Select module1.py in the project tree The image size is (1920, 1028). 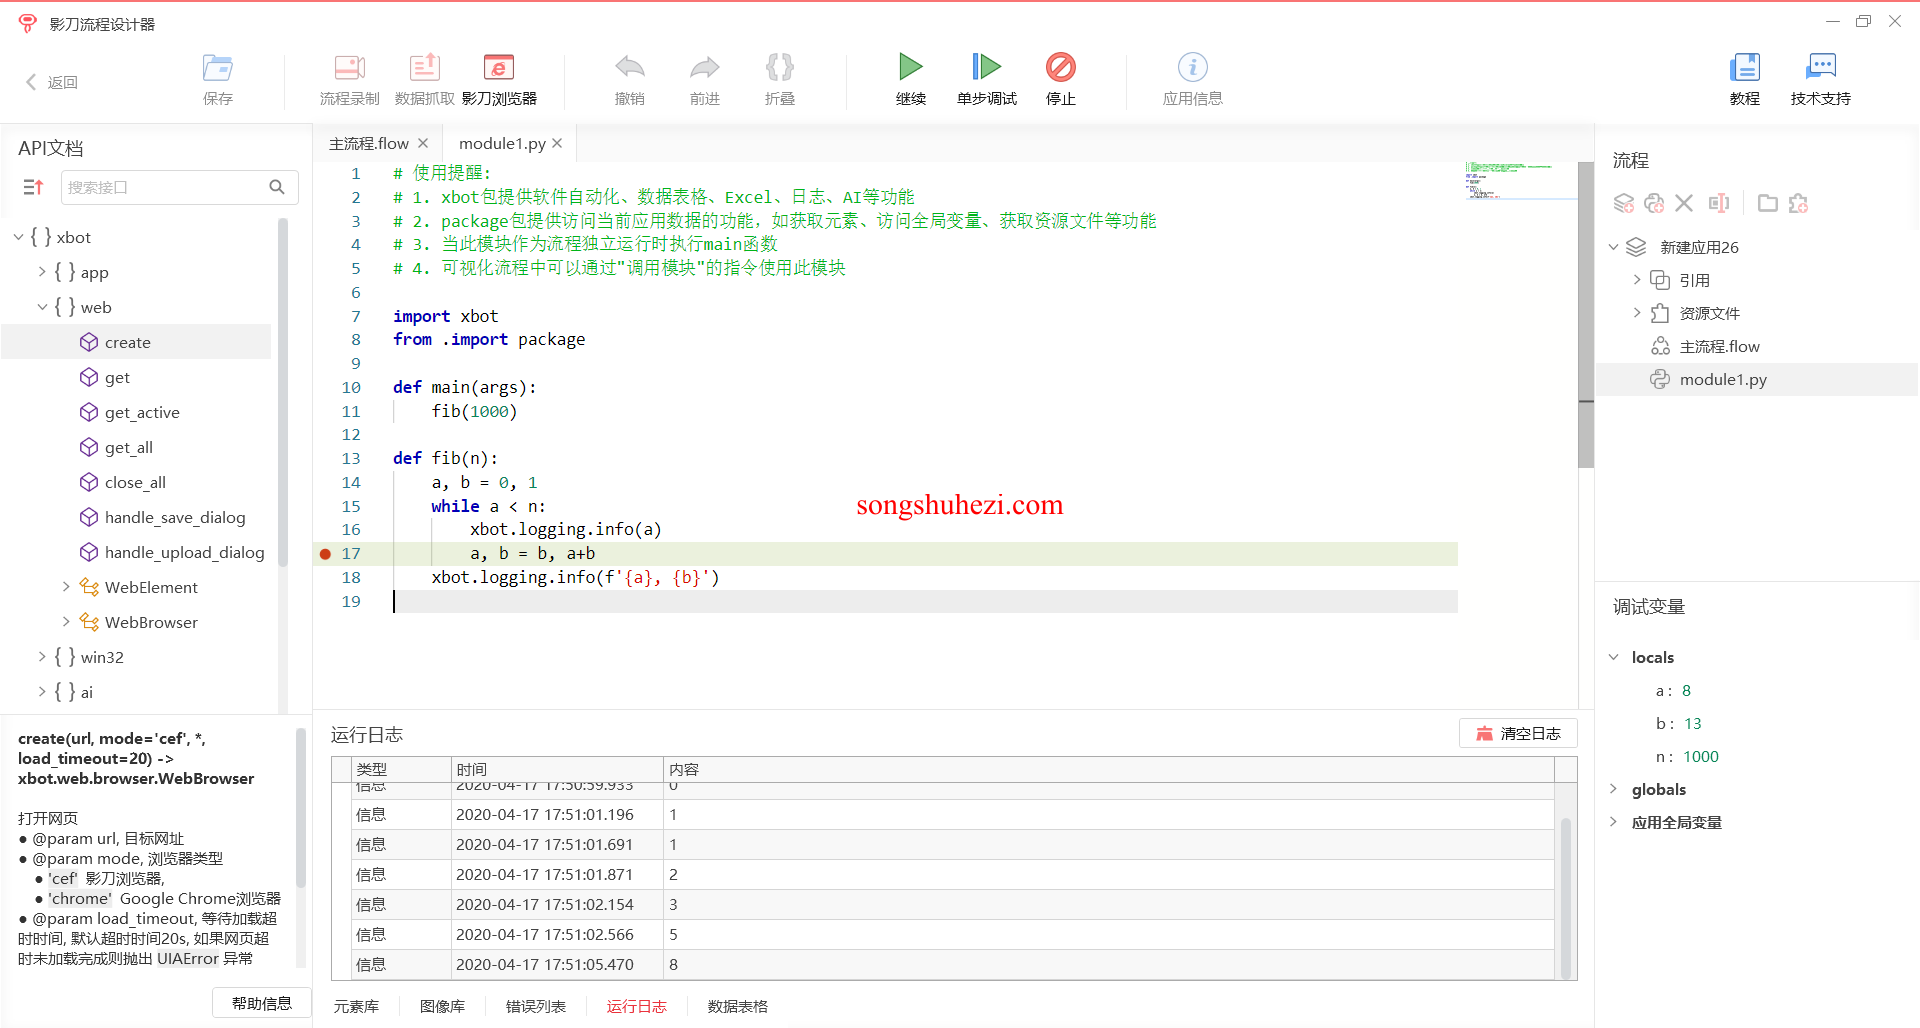pos(1756,379)
